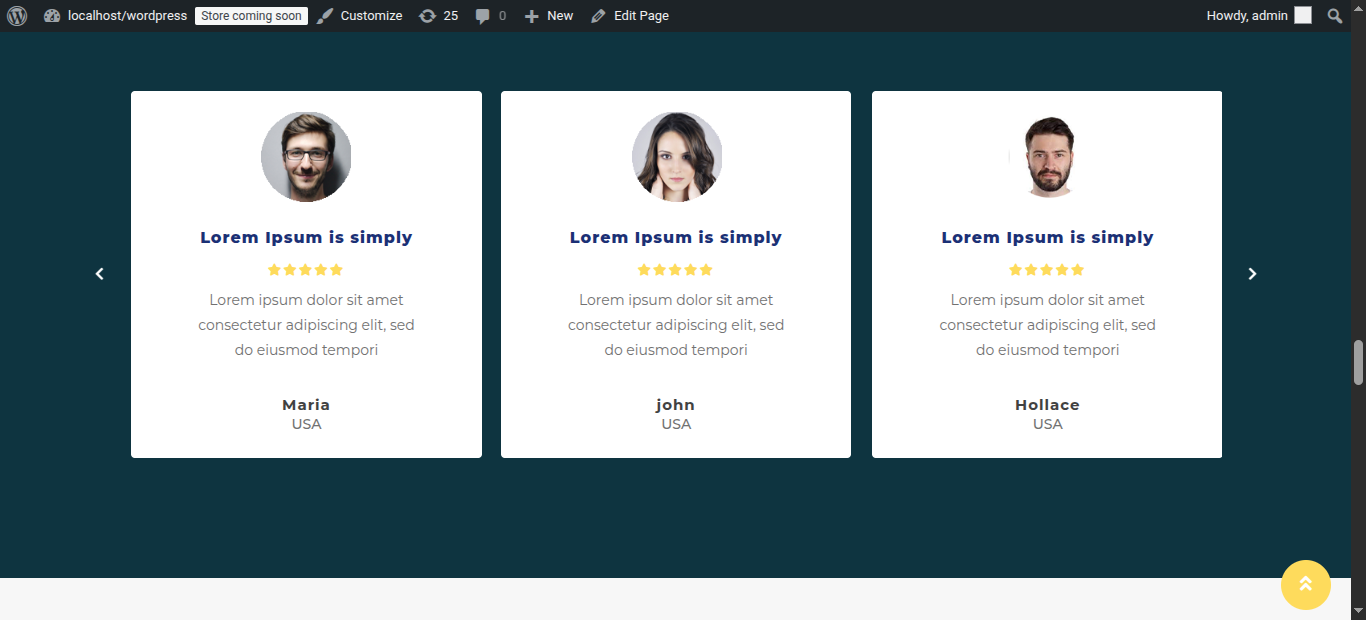Click the star rating in Maria's card
This screenshot has height=620, width=1366.
[306, 270]
